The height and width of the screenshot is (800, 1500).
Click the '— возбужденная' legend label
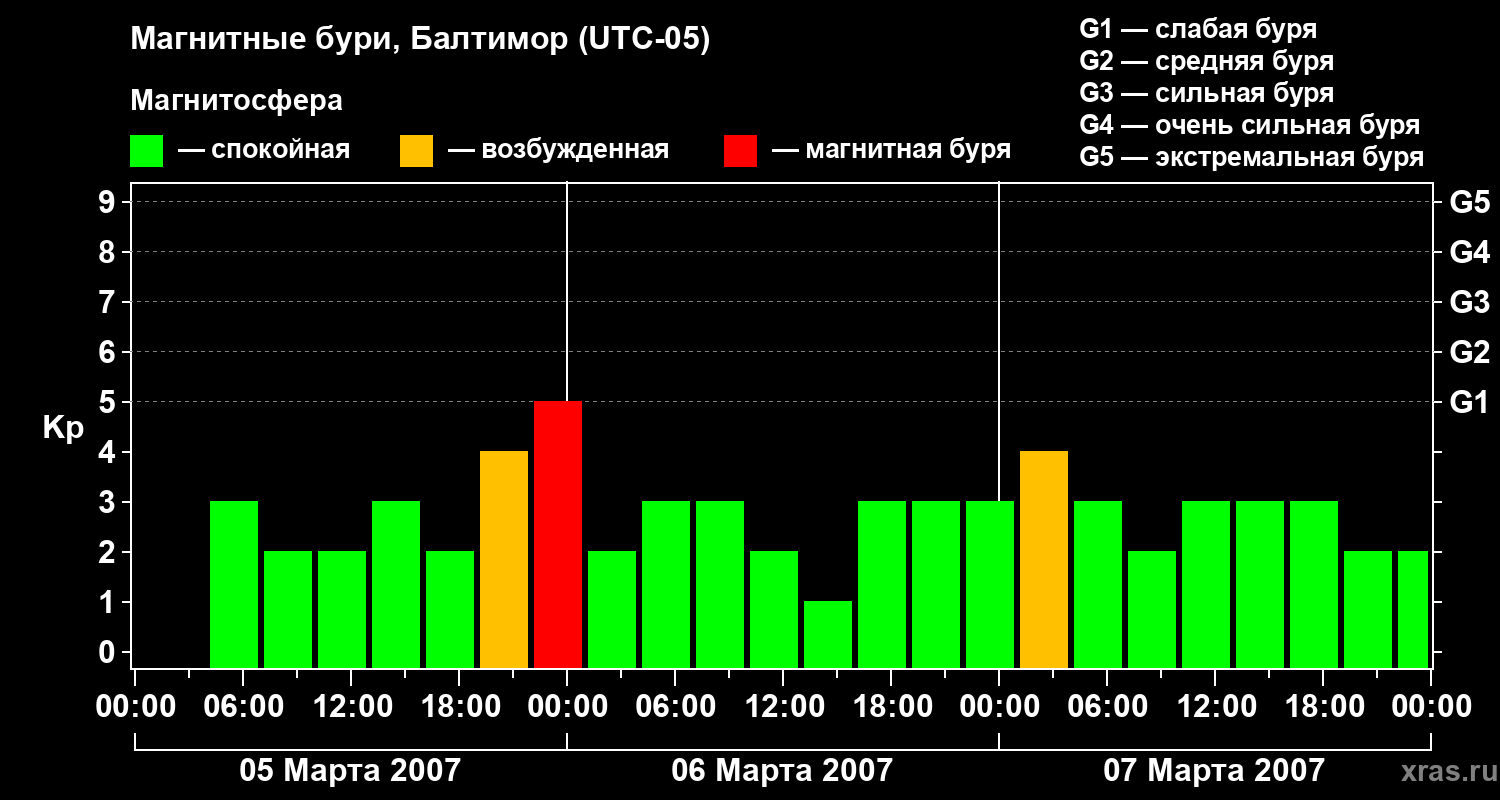click(558, 150)
